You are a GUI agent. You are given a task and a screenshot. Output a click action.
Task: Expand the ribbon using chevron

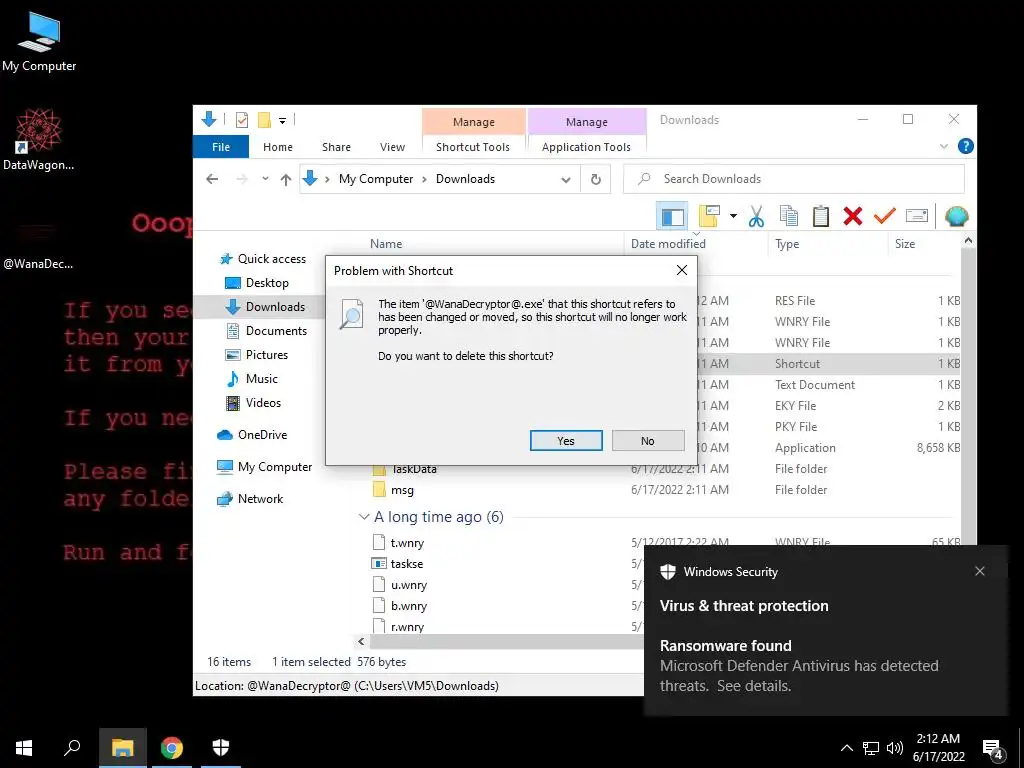[944, 146]
